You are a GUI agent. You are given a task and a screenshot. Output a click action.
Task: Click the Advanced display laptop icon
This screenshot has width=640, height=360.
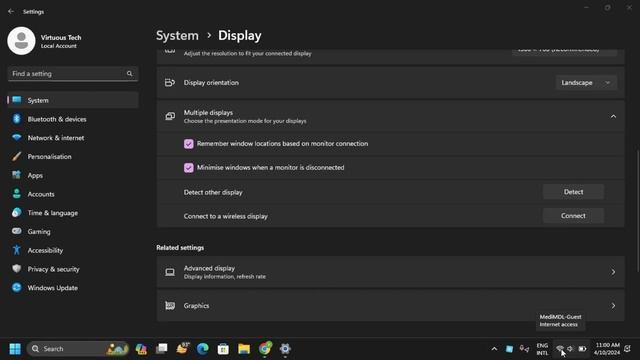pos(170,272)
